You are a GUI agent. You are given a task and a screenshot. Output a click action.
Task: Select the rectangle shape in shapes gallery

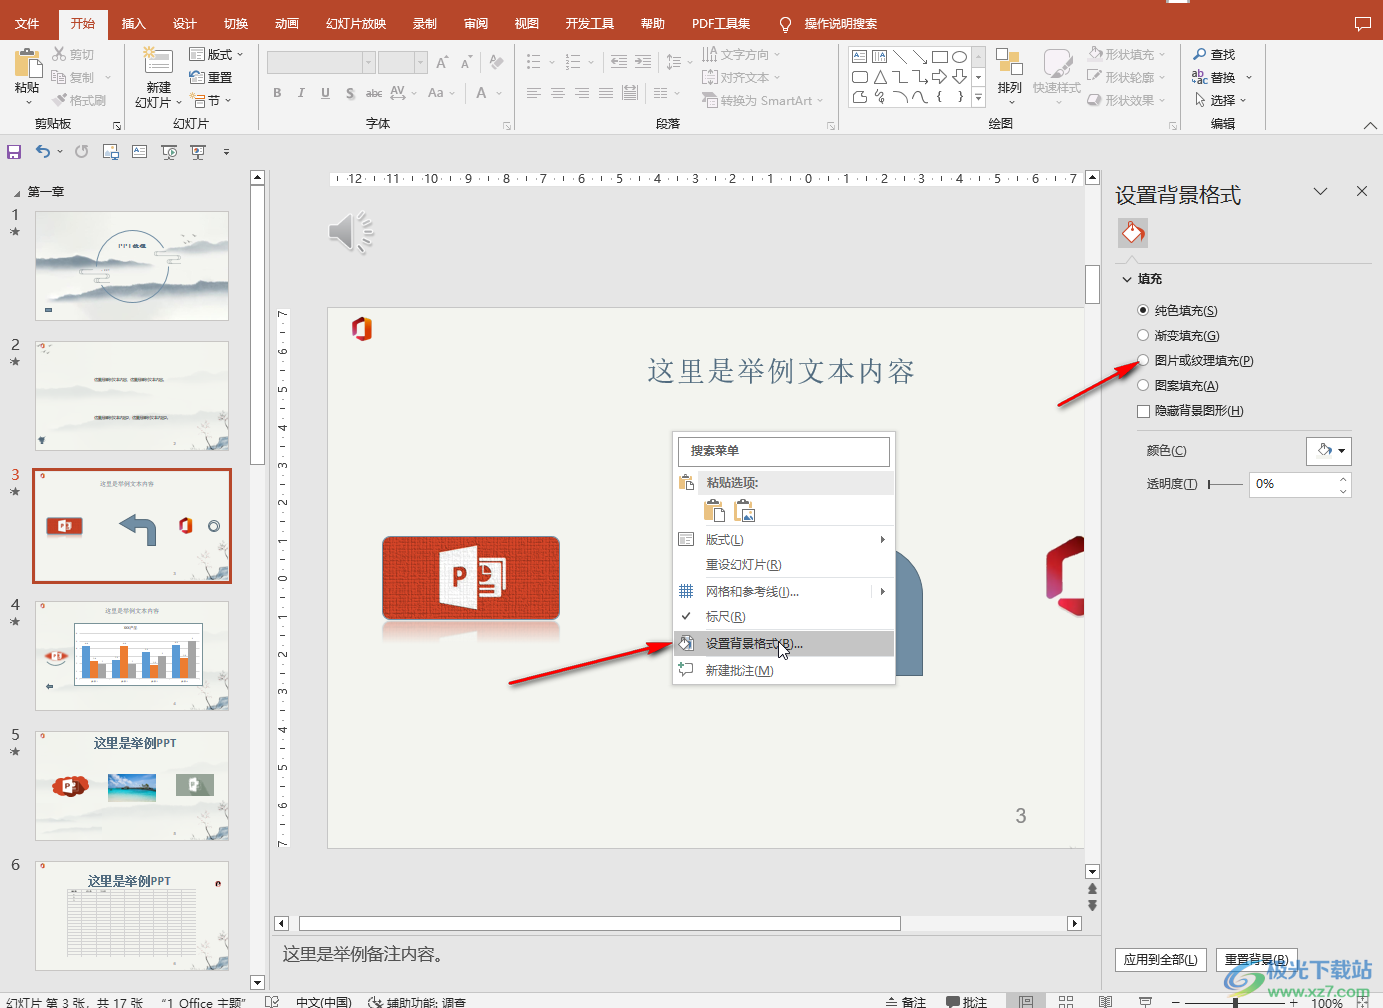tap(939, 57)
